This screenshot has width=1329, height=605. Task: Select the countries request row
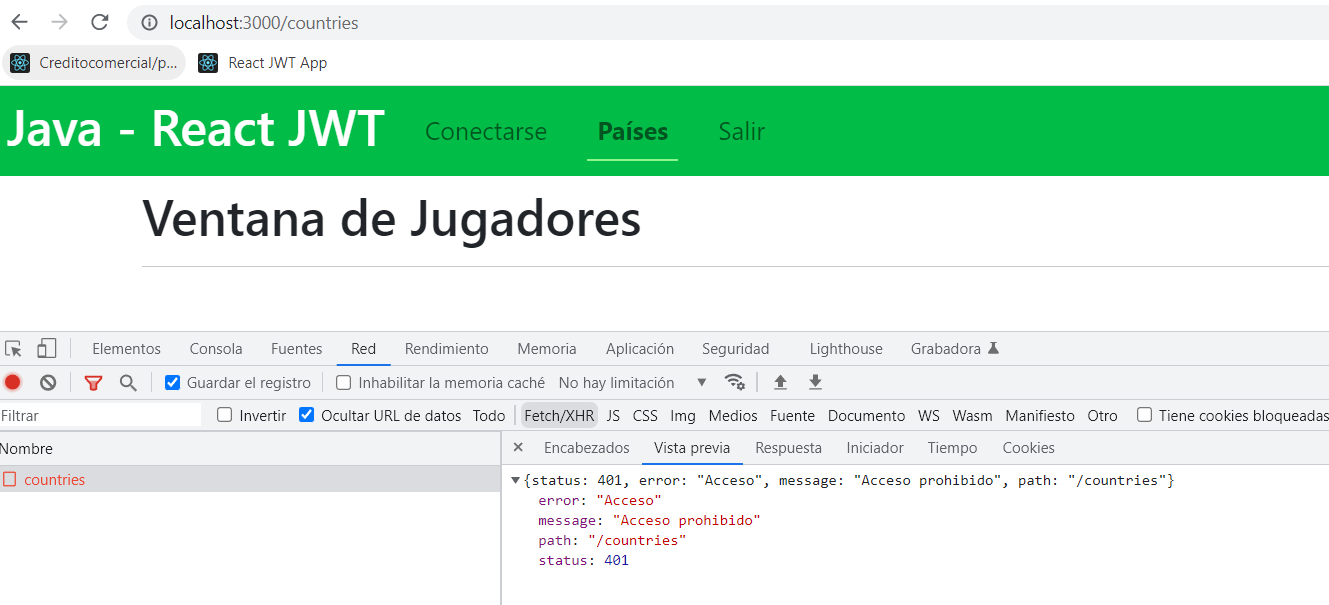249,479
